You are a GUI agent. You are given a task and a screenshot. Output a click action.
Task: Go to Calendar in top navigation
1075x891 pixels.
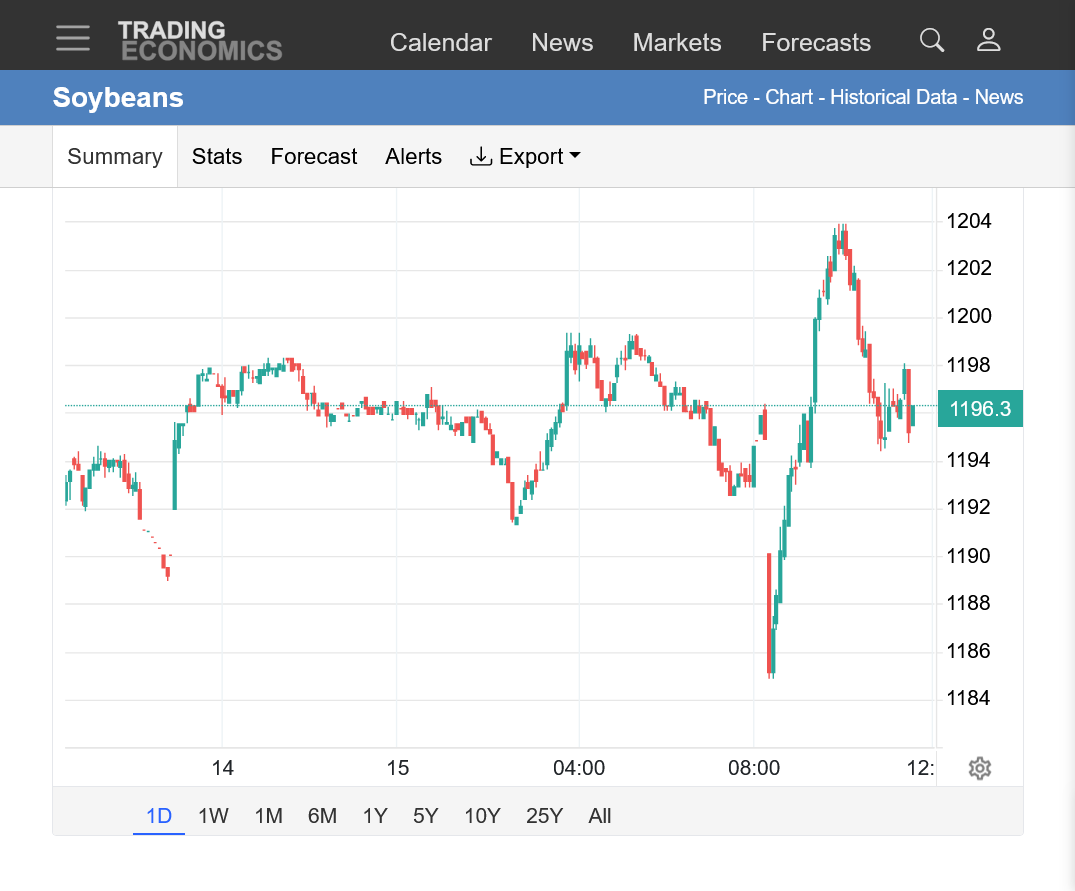(441, 42)
